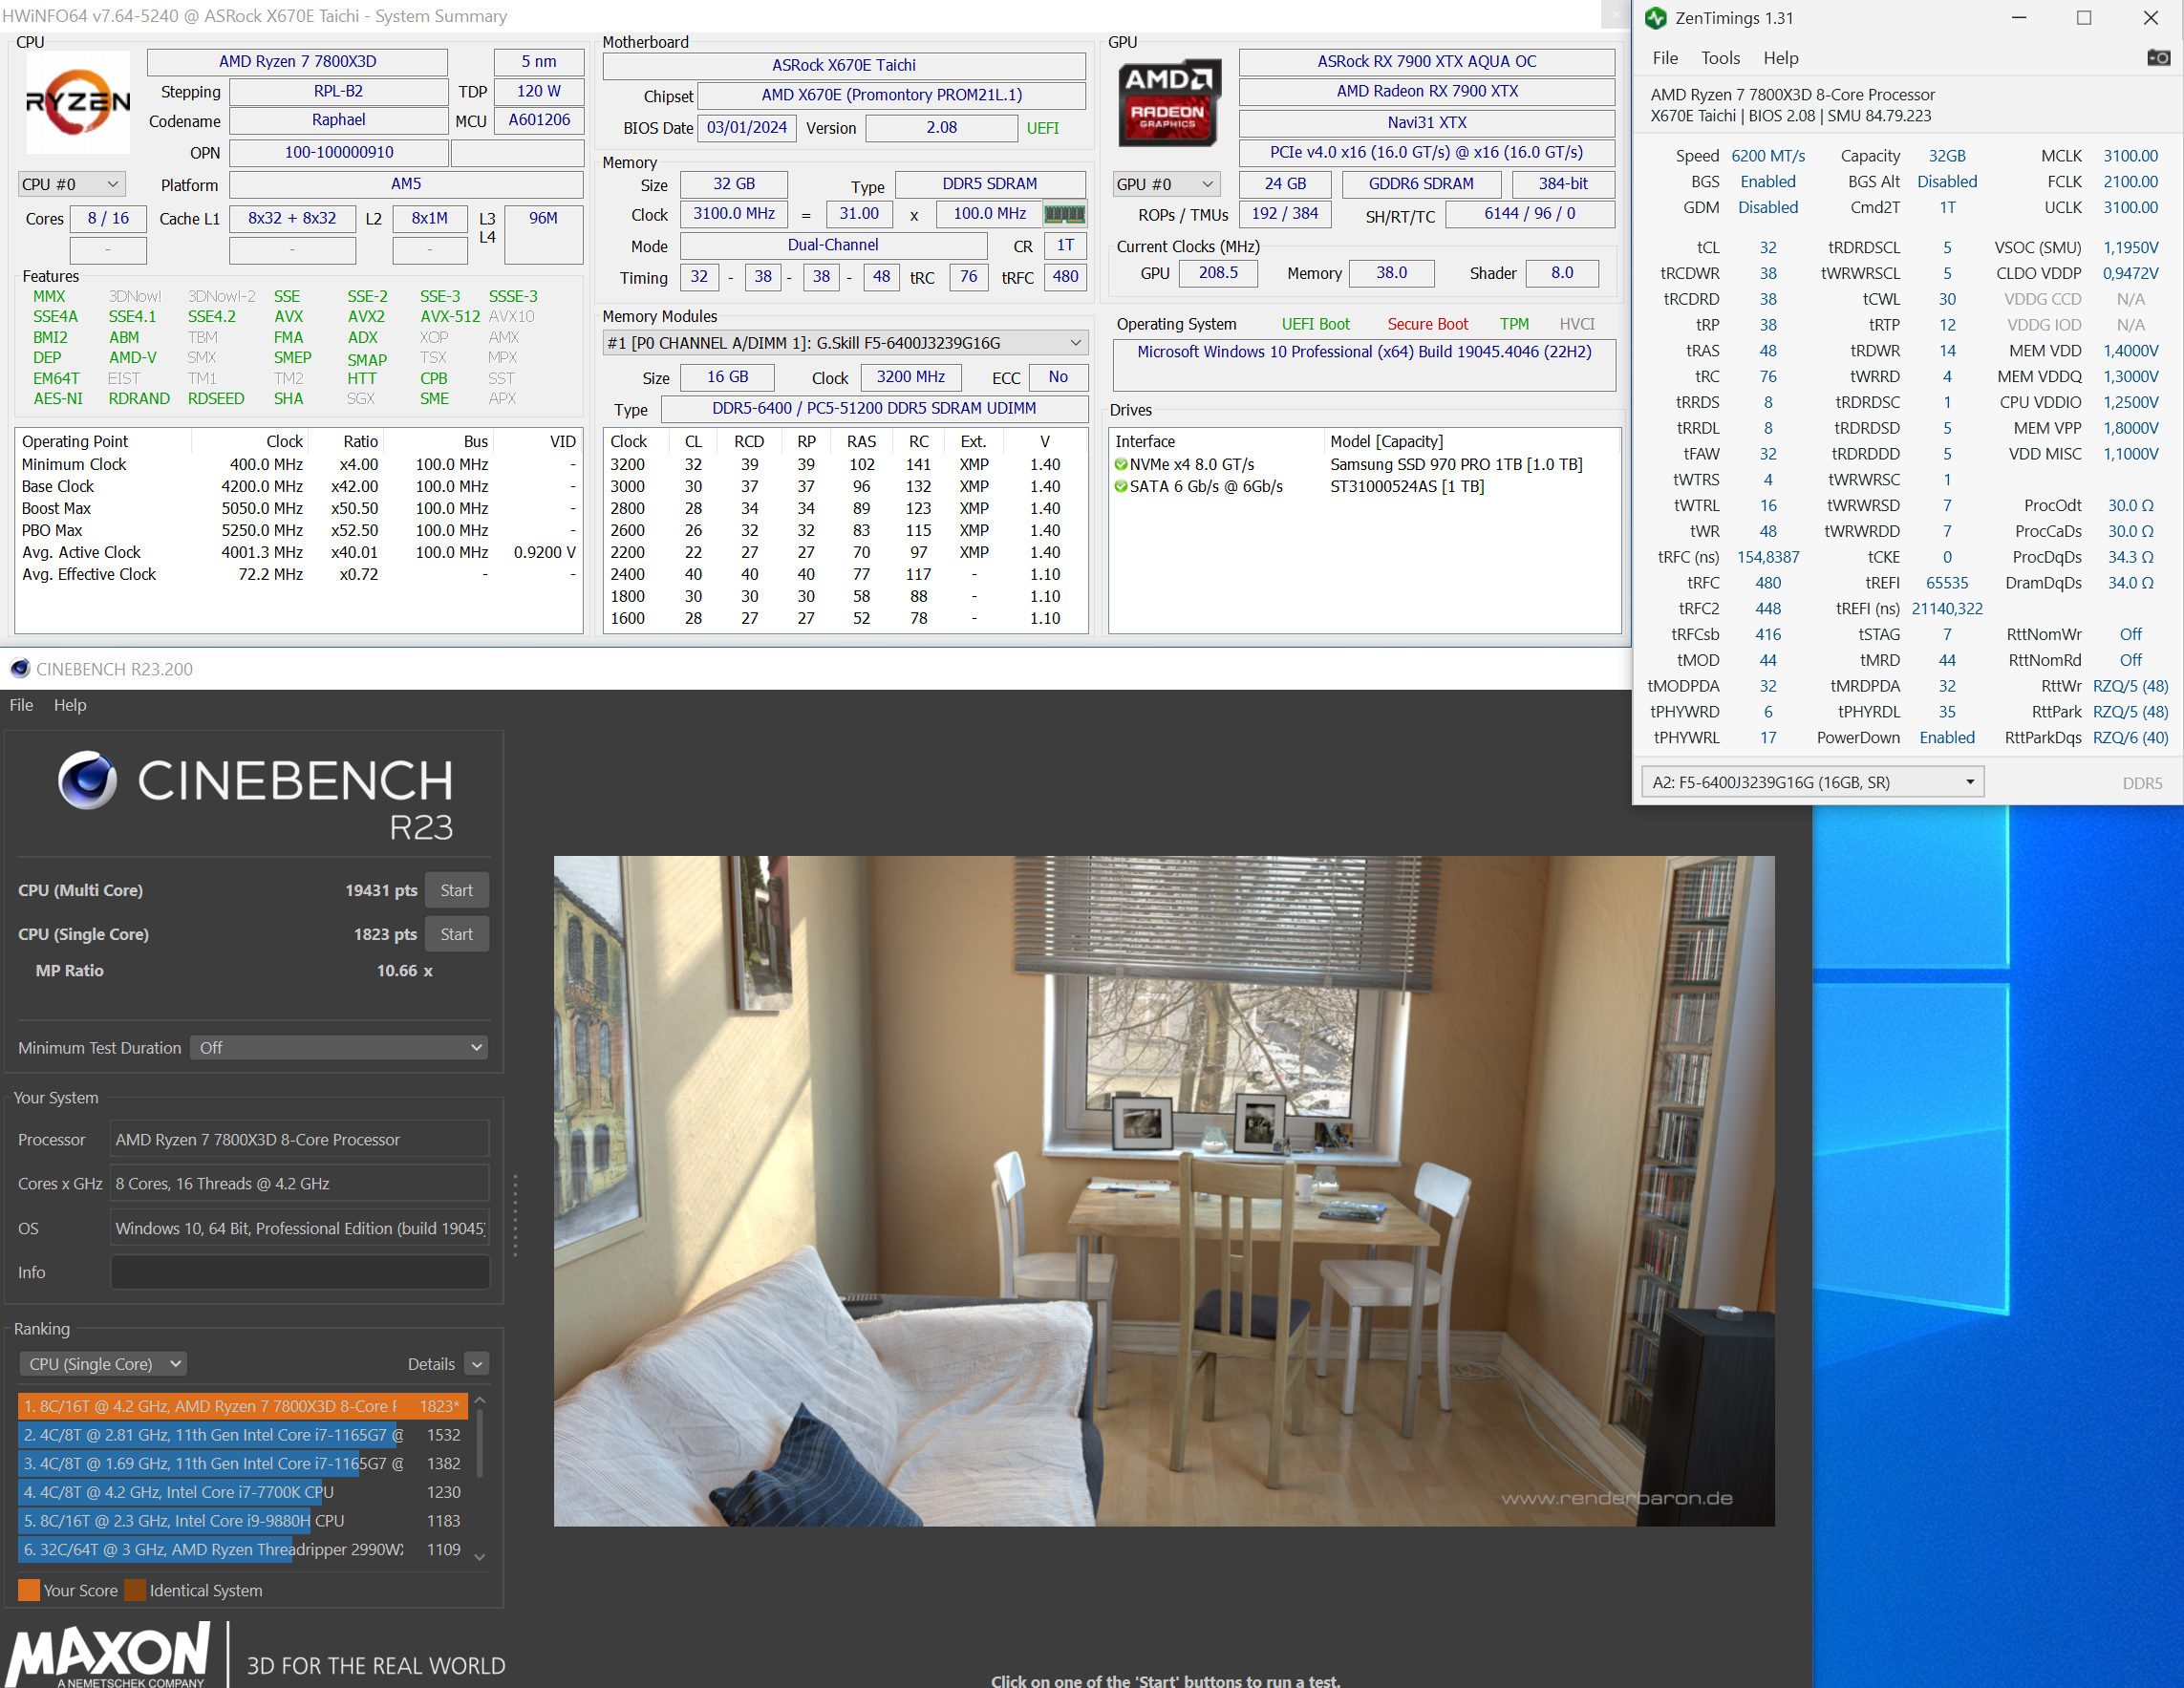Click the green memory module icon

1064,214
